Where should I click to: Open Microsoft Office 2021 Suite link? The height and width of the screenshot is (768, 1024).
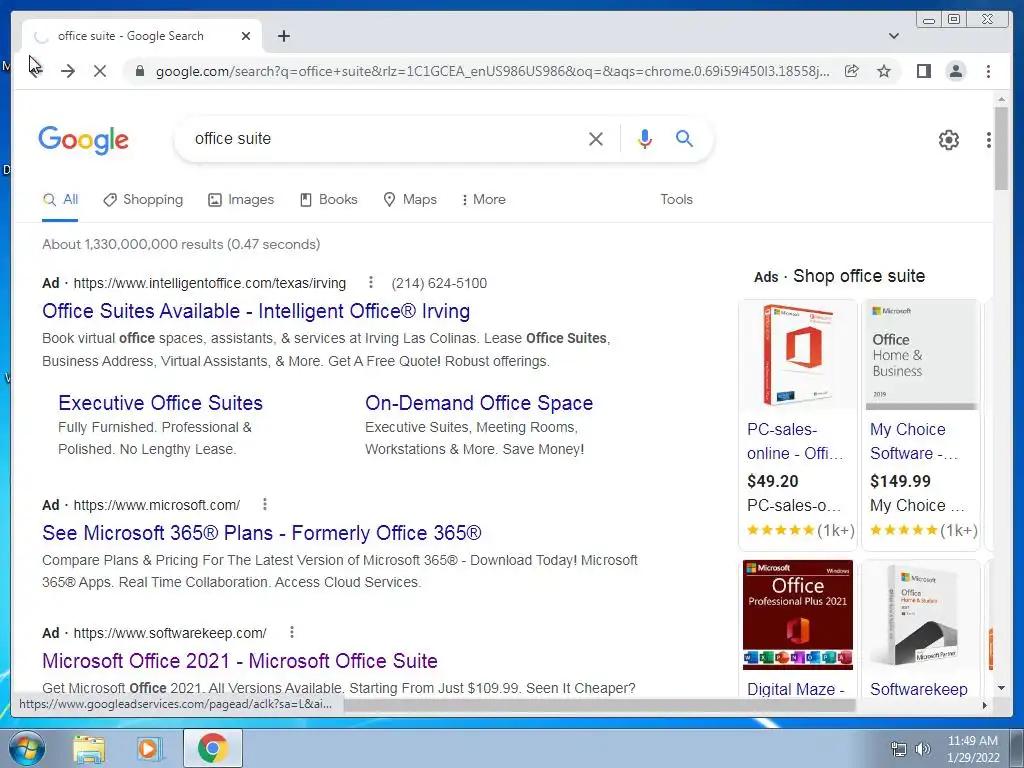click(x=240, y=661)
